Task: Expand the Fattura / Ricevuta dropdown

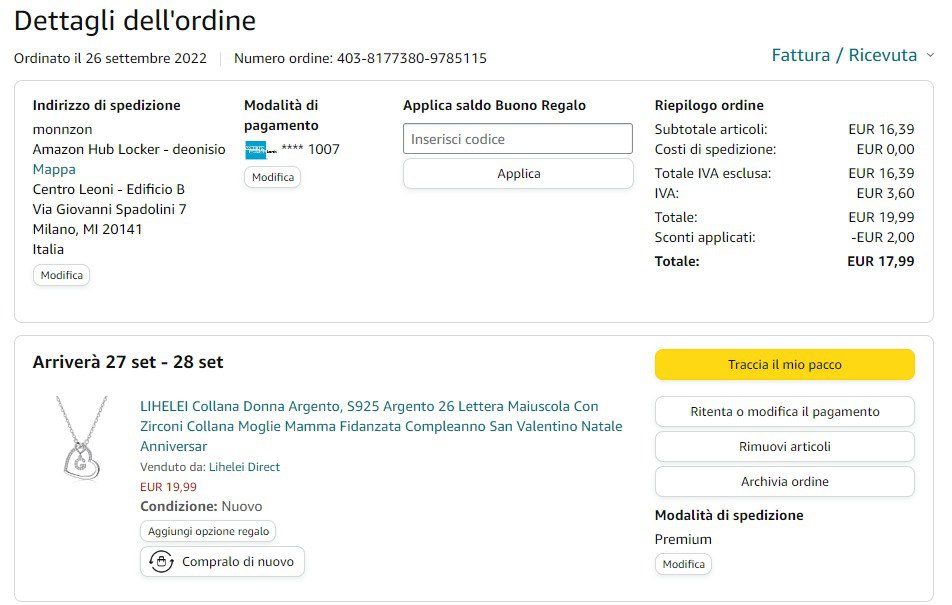Action: 844,55
